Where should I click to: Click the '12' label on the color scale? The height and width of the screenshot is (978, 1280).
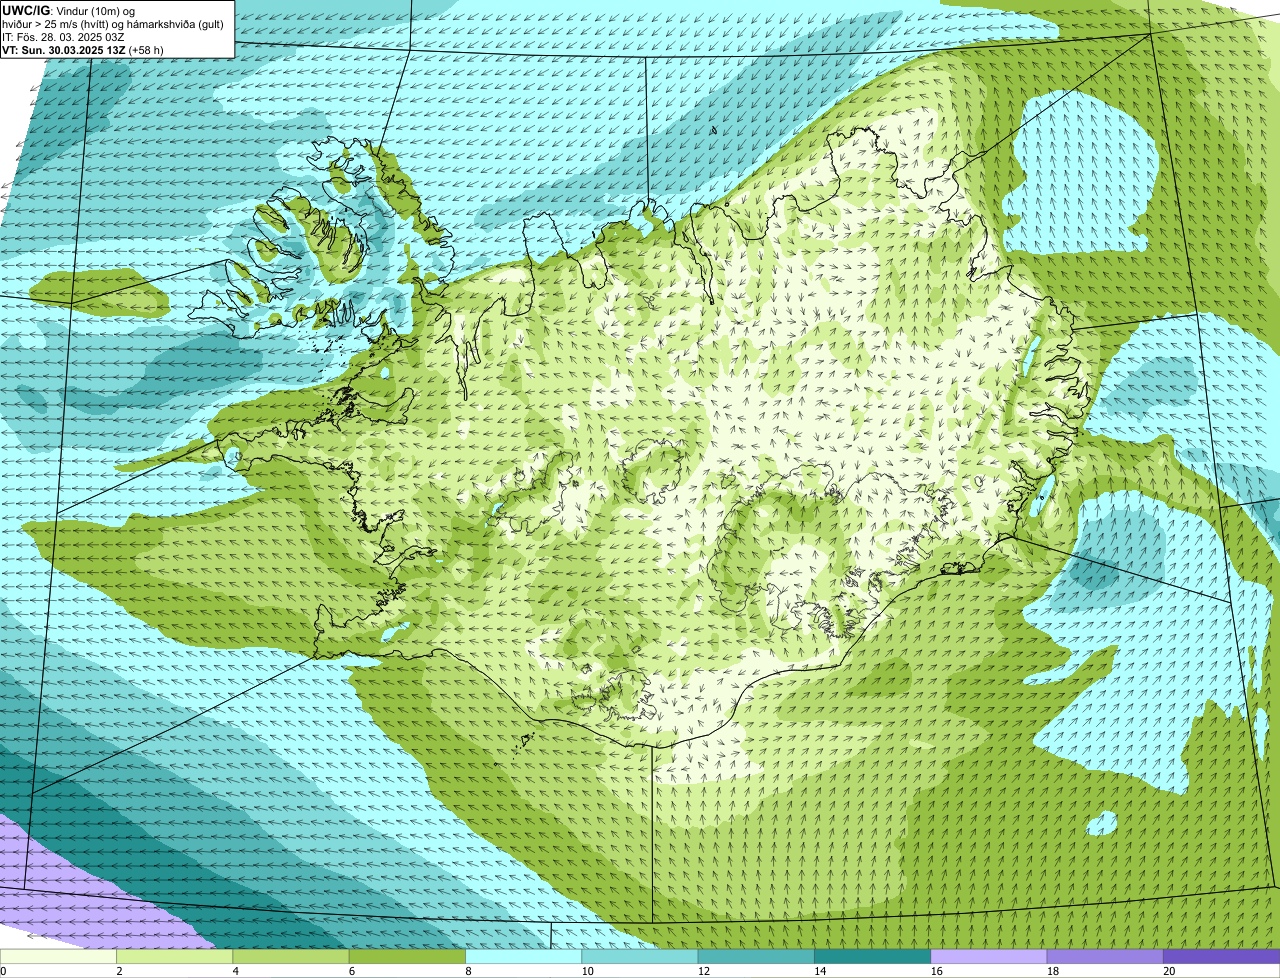[x=703, y=971]
